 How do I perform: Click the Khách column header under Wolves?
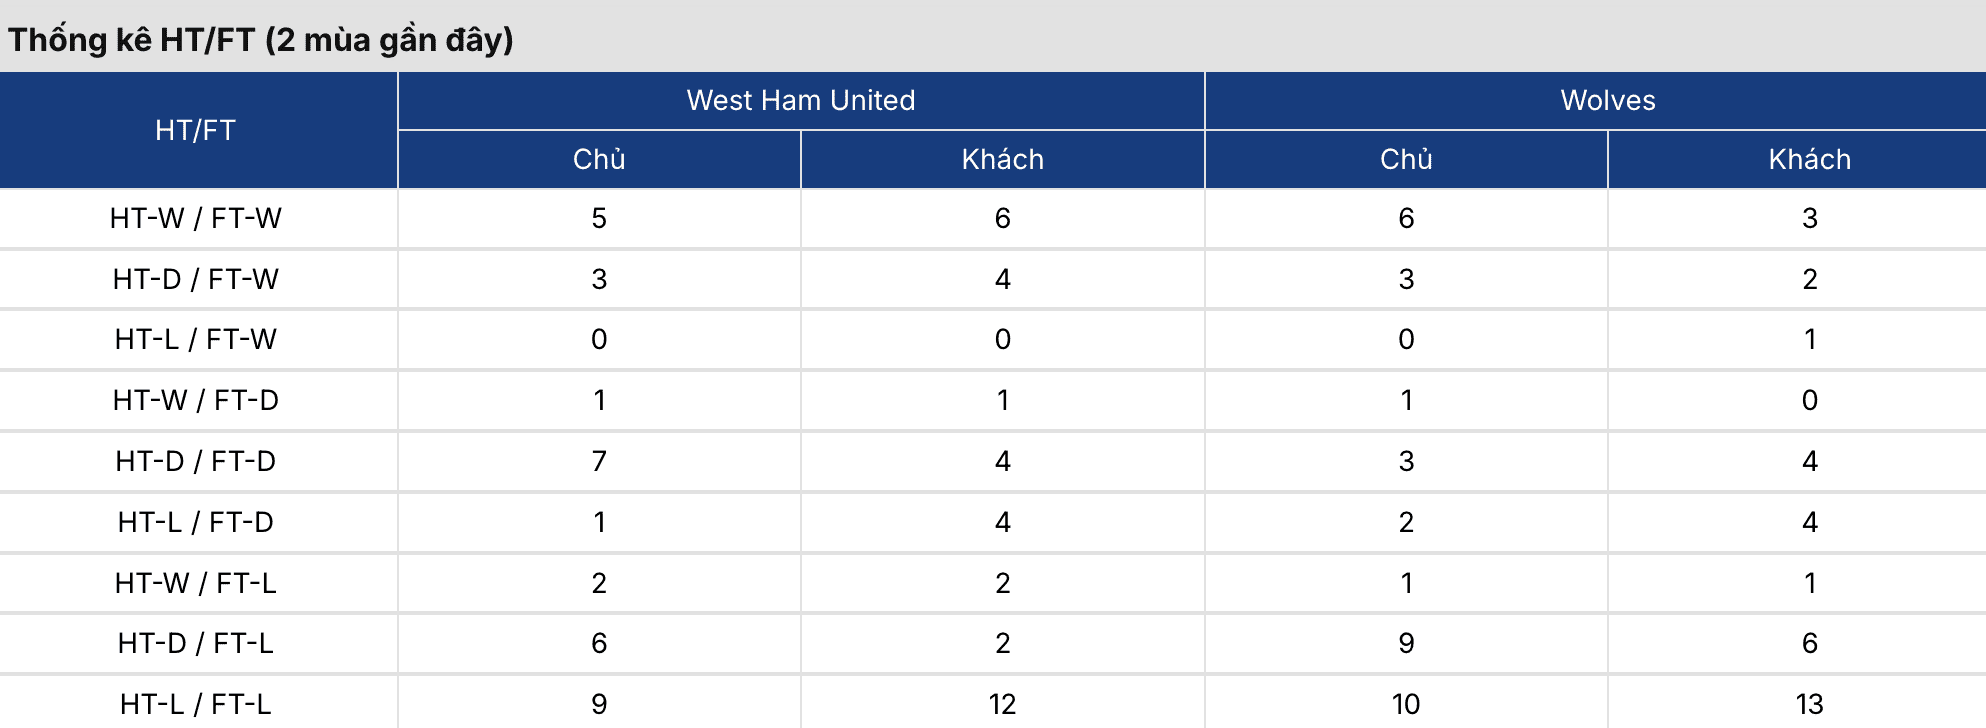point(1810,159)
